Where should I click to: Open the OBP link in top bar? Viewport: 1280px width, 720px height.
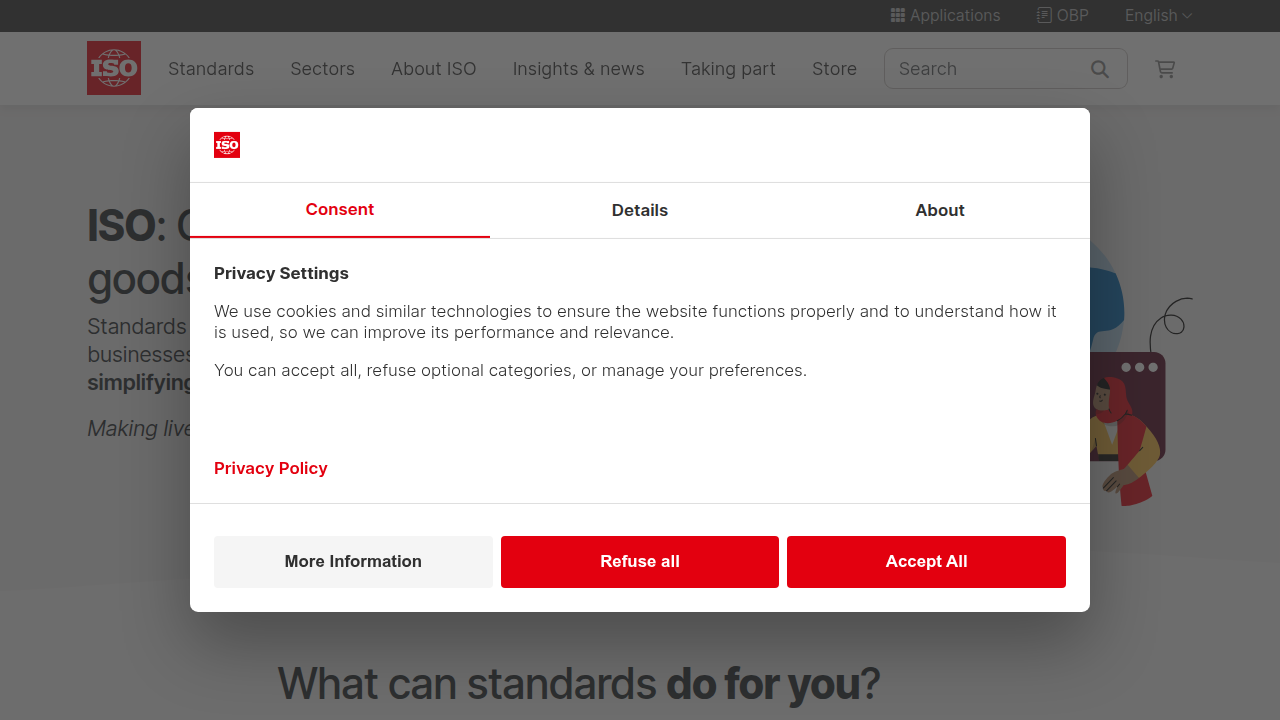1062,15
